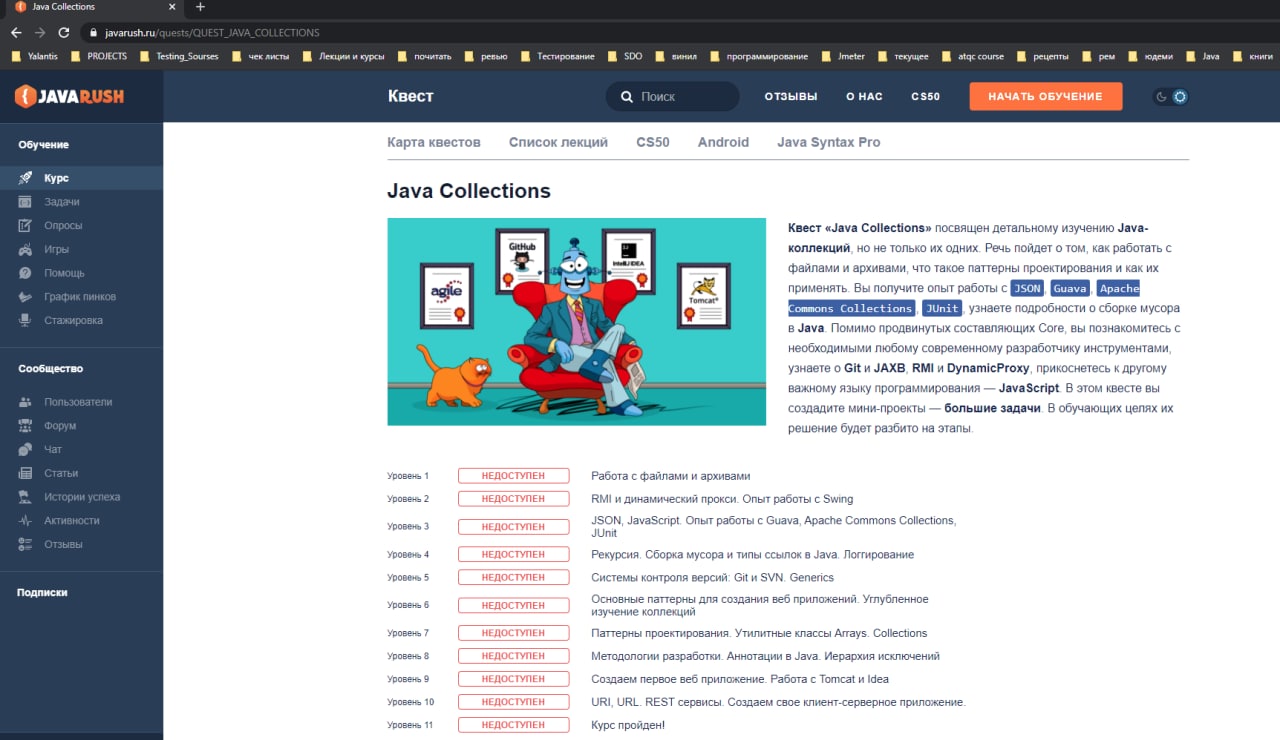Click the Статьи icon

(x=25, y=473)
